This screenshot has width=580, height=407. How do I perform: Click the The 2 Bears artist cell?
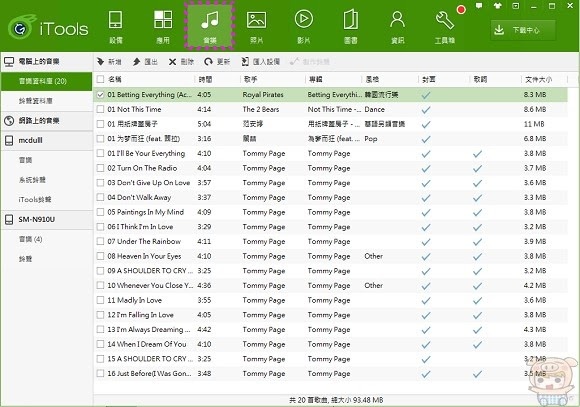click(261, 109)
